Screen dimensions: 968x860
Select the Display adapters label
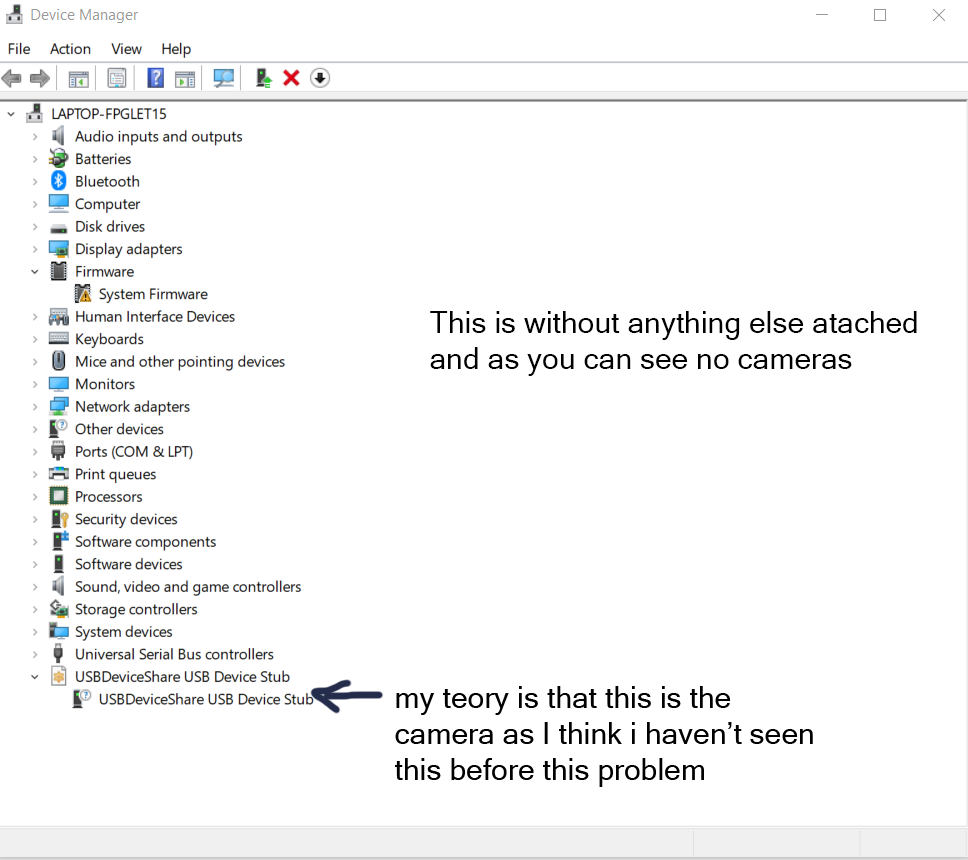tap(128, 249)
